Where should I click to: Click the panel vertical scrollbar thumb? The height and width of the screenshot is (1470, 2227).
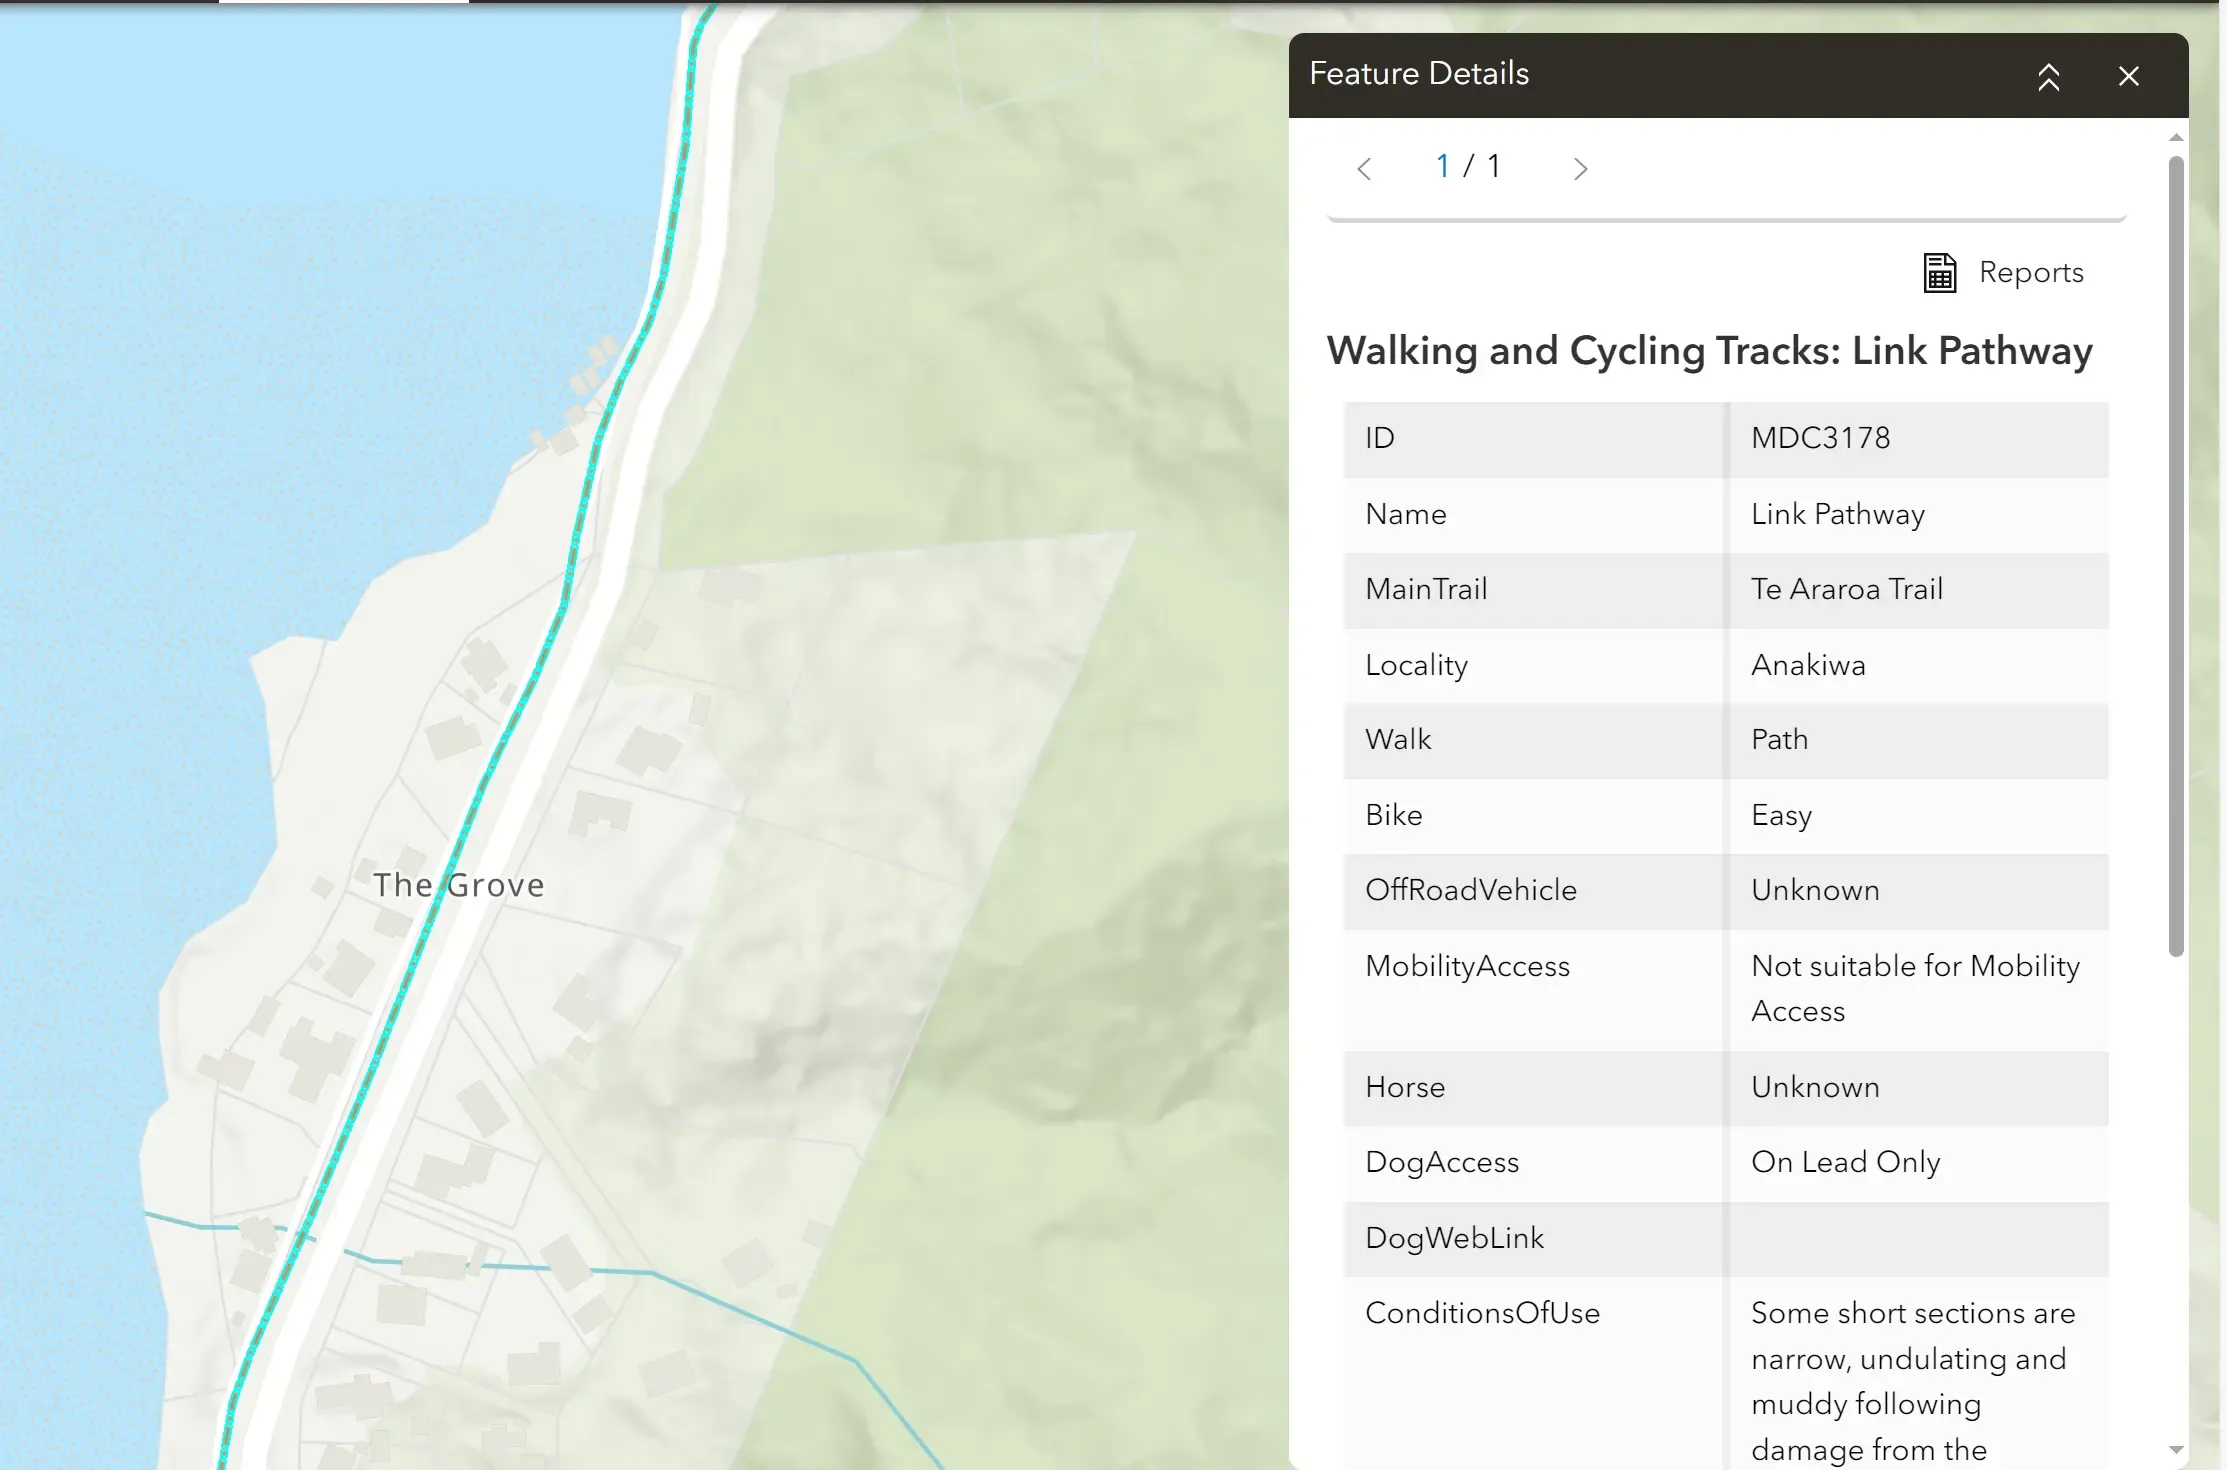pos(2176,555)
